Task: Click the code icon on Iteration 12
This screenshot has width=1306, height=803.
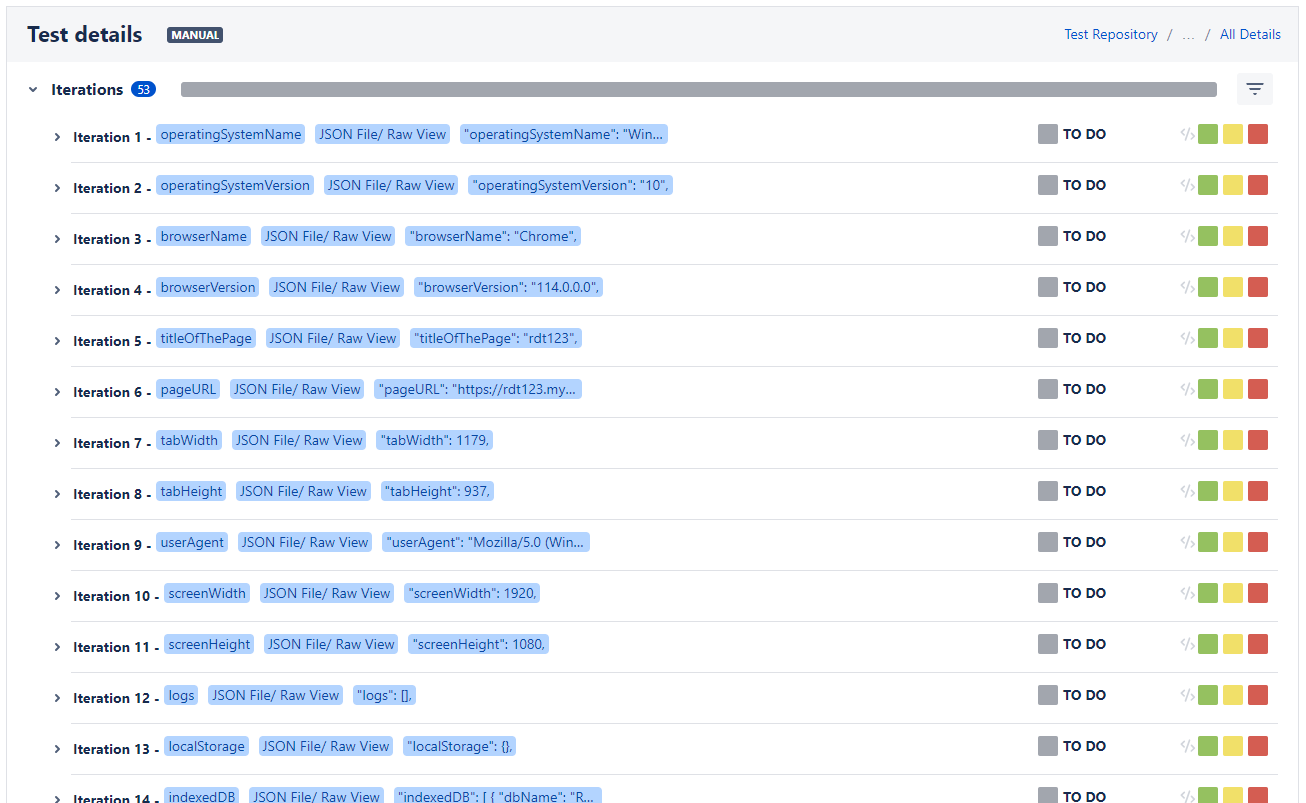Action: coord(1187,695)
